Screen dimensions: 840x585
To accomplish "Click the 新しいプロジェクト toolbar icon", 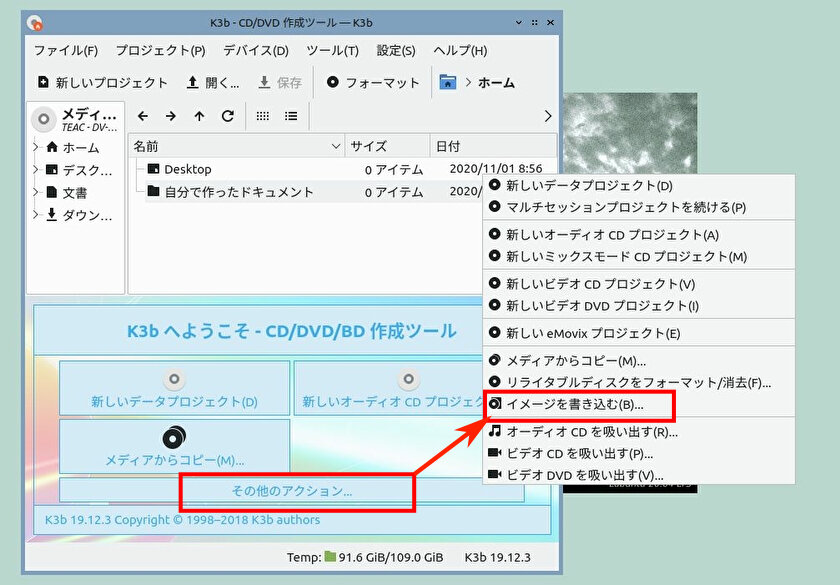I will (43, 82).
